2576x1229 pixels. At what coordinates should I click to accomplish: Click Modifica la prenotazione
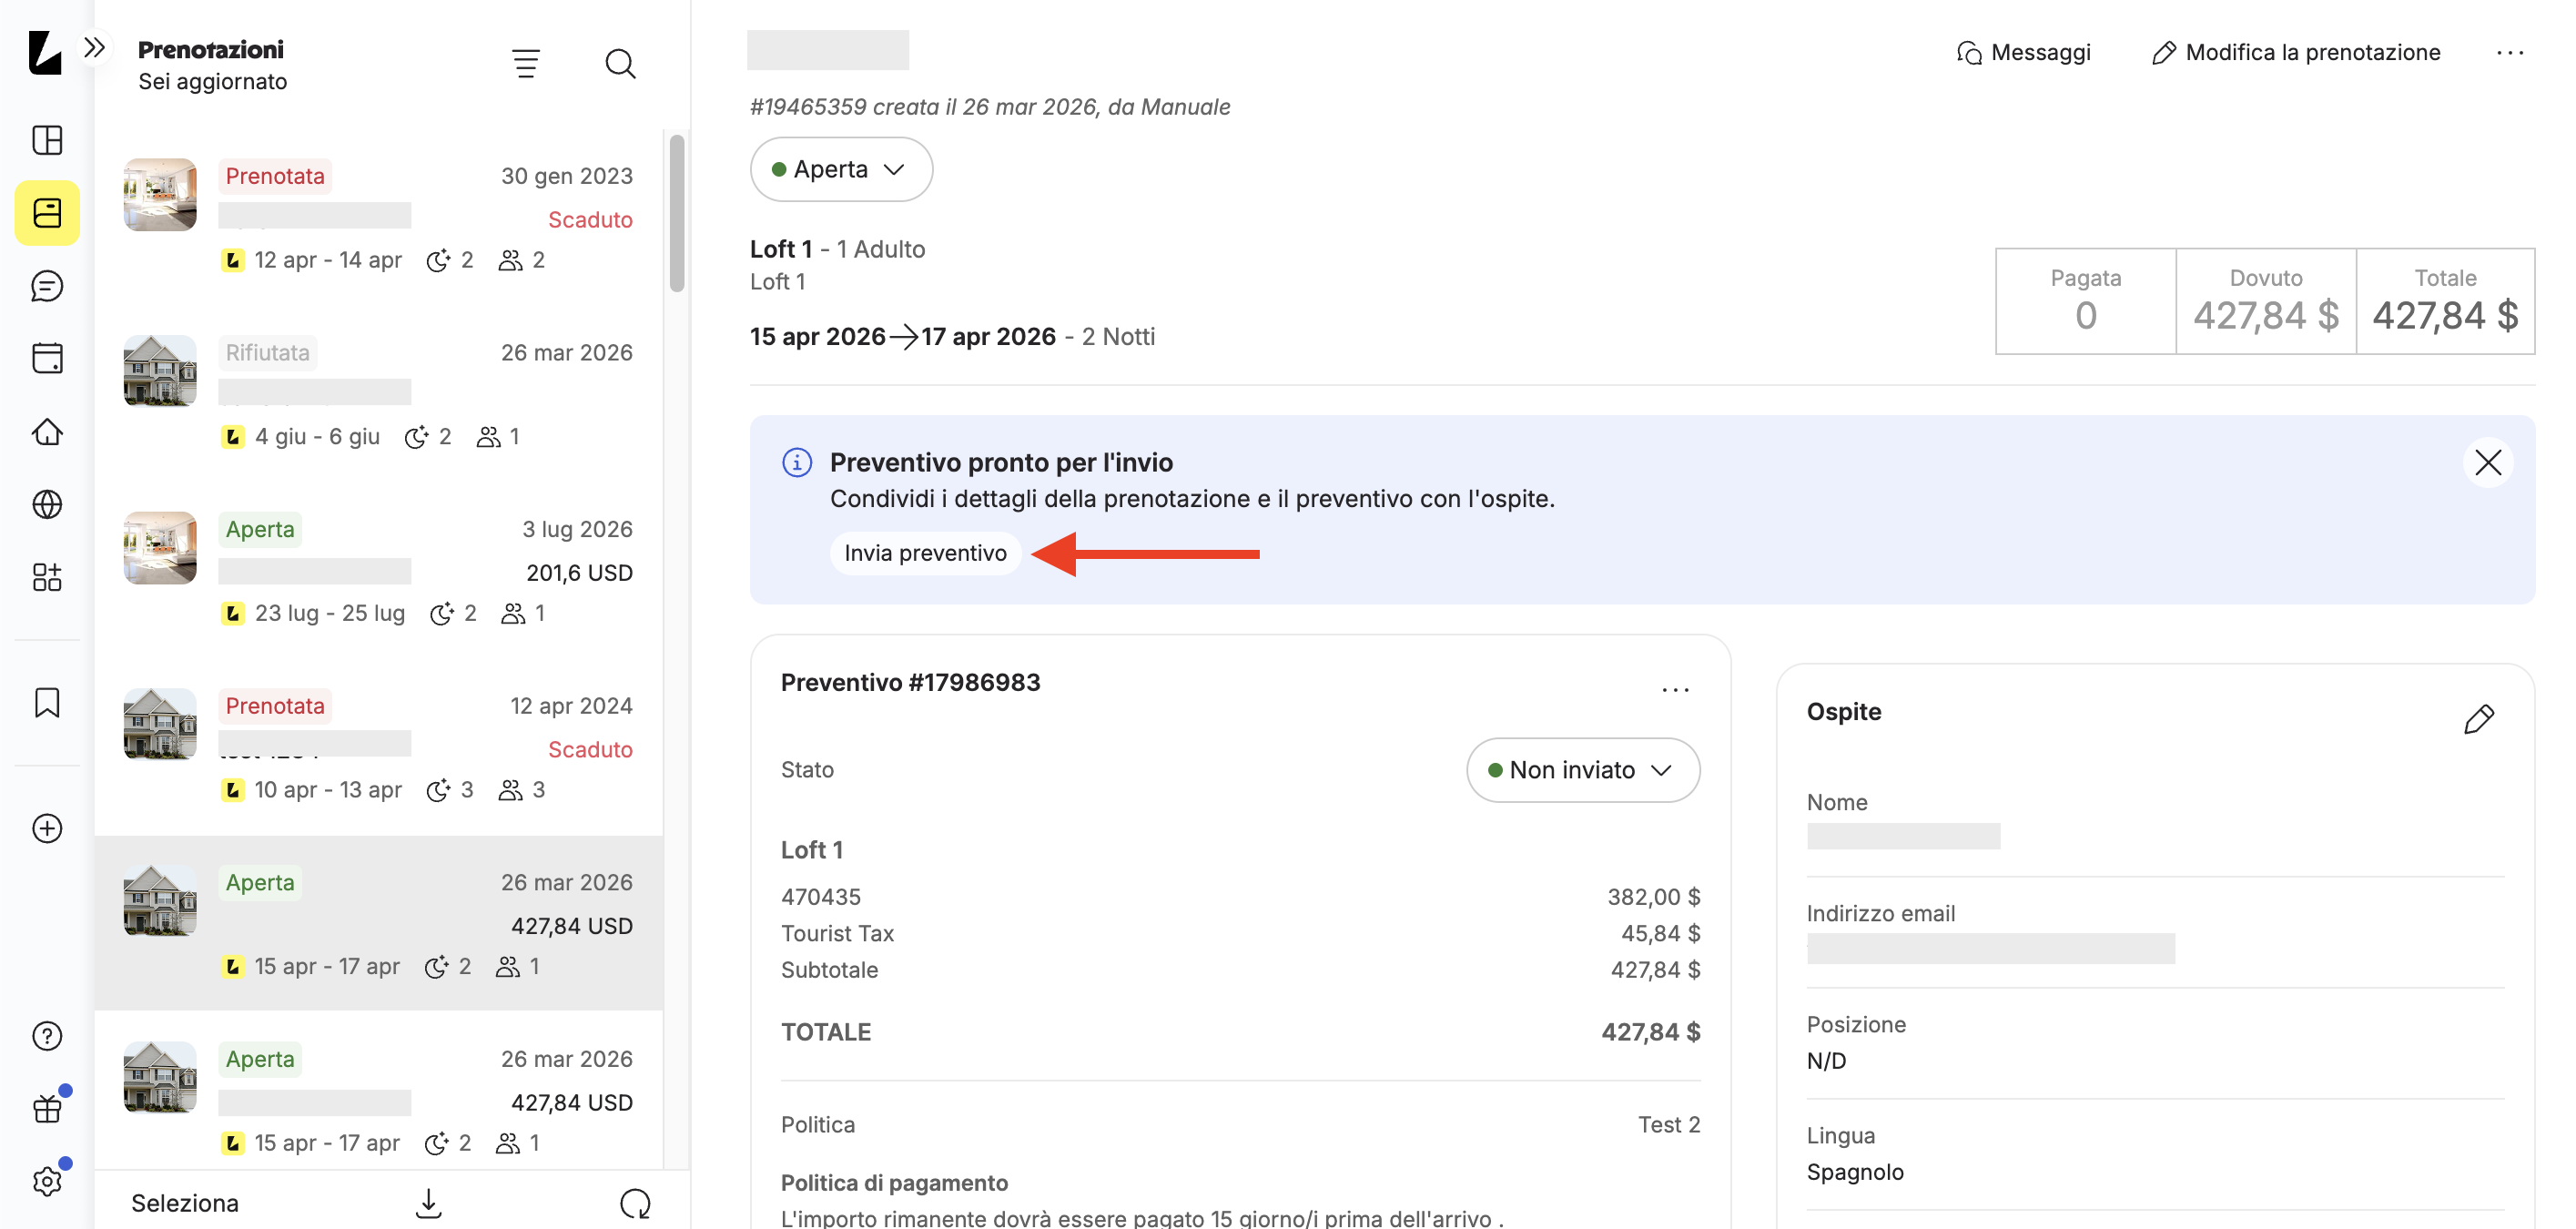[2296, 52]
